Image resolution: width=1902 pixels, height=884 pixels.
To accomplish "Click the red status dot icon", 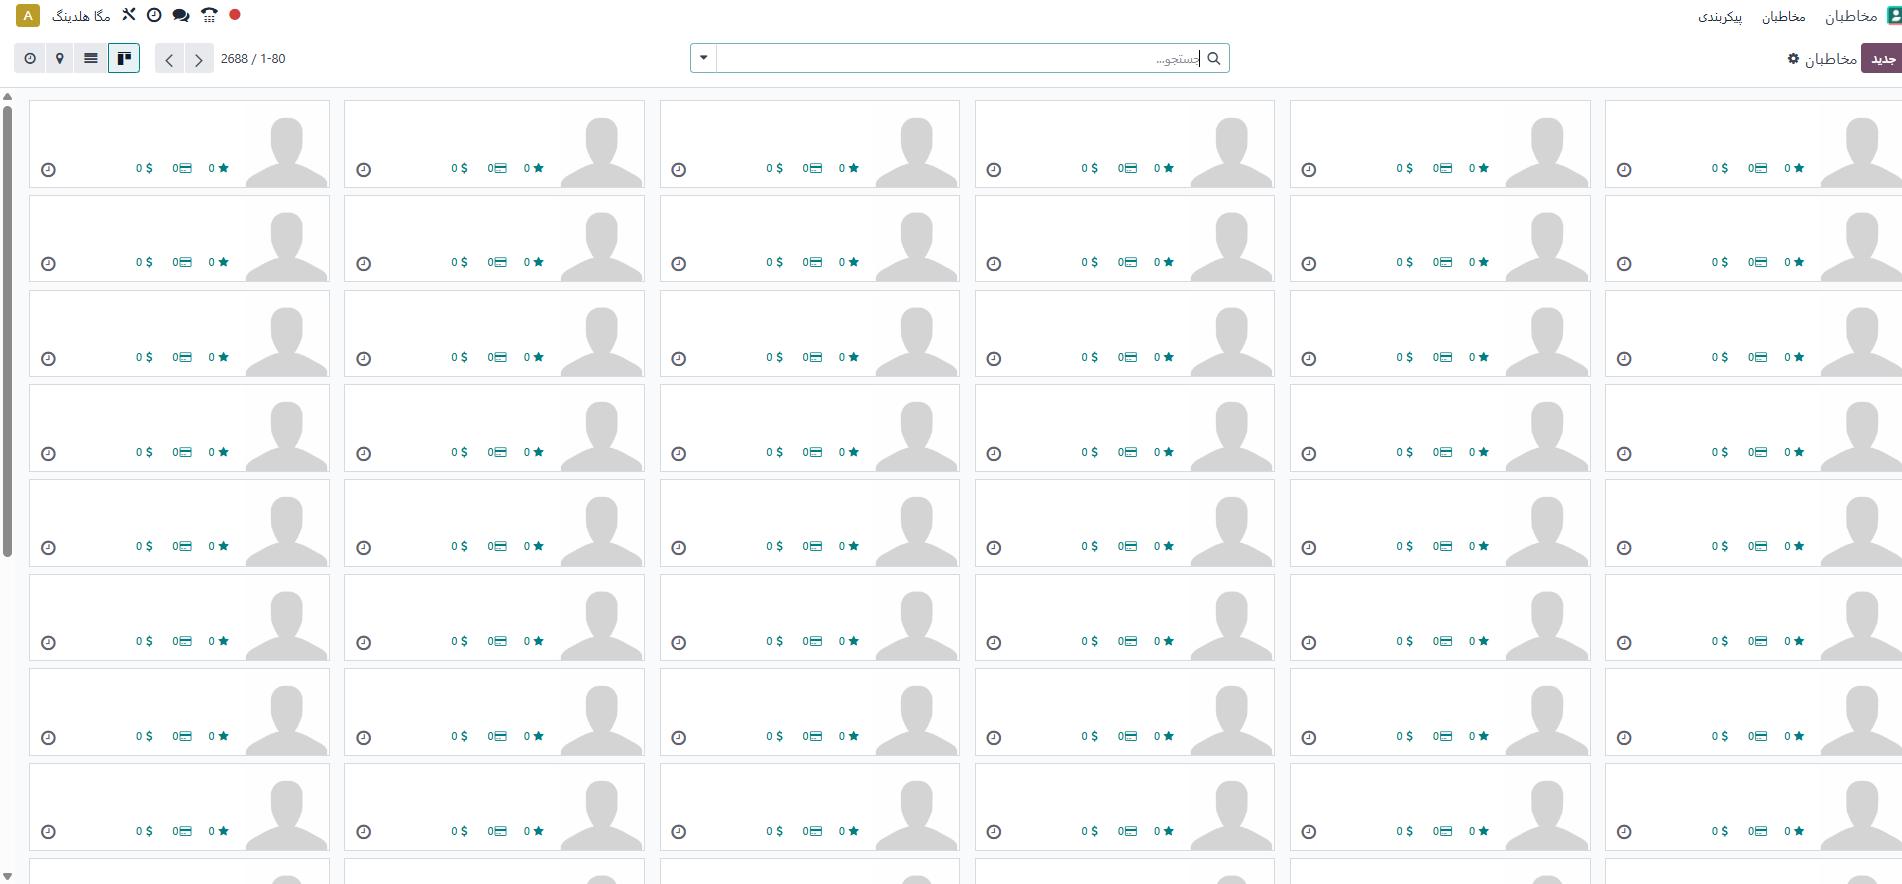I will click(x=235, y=15).
